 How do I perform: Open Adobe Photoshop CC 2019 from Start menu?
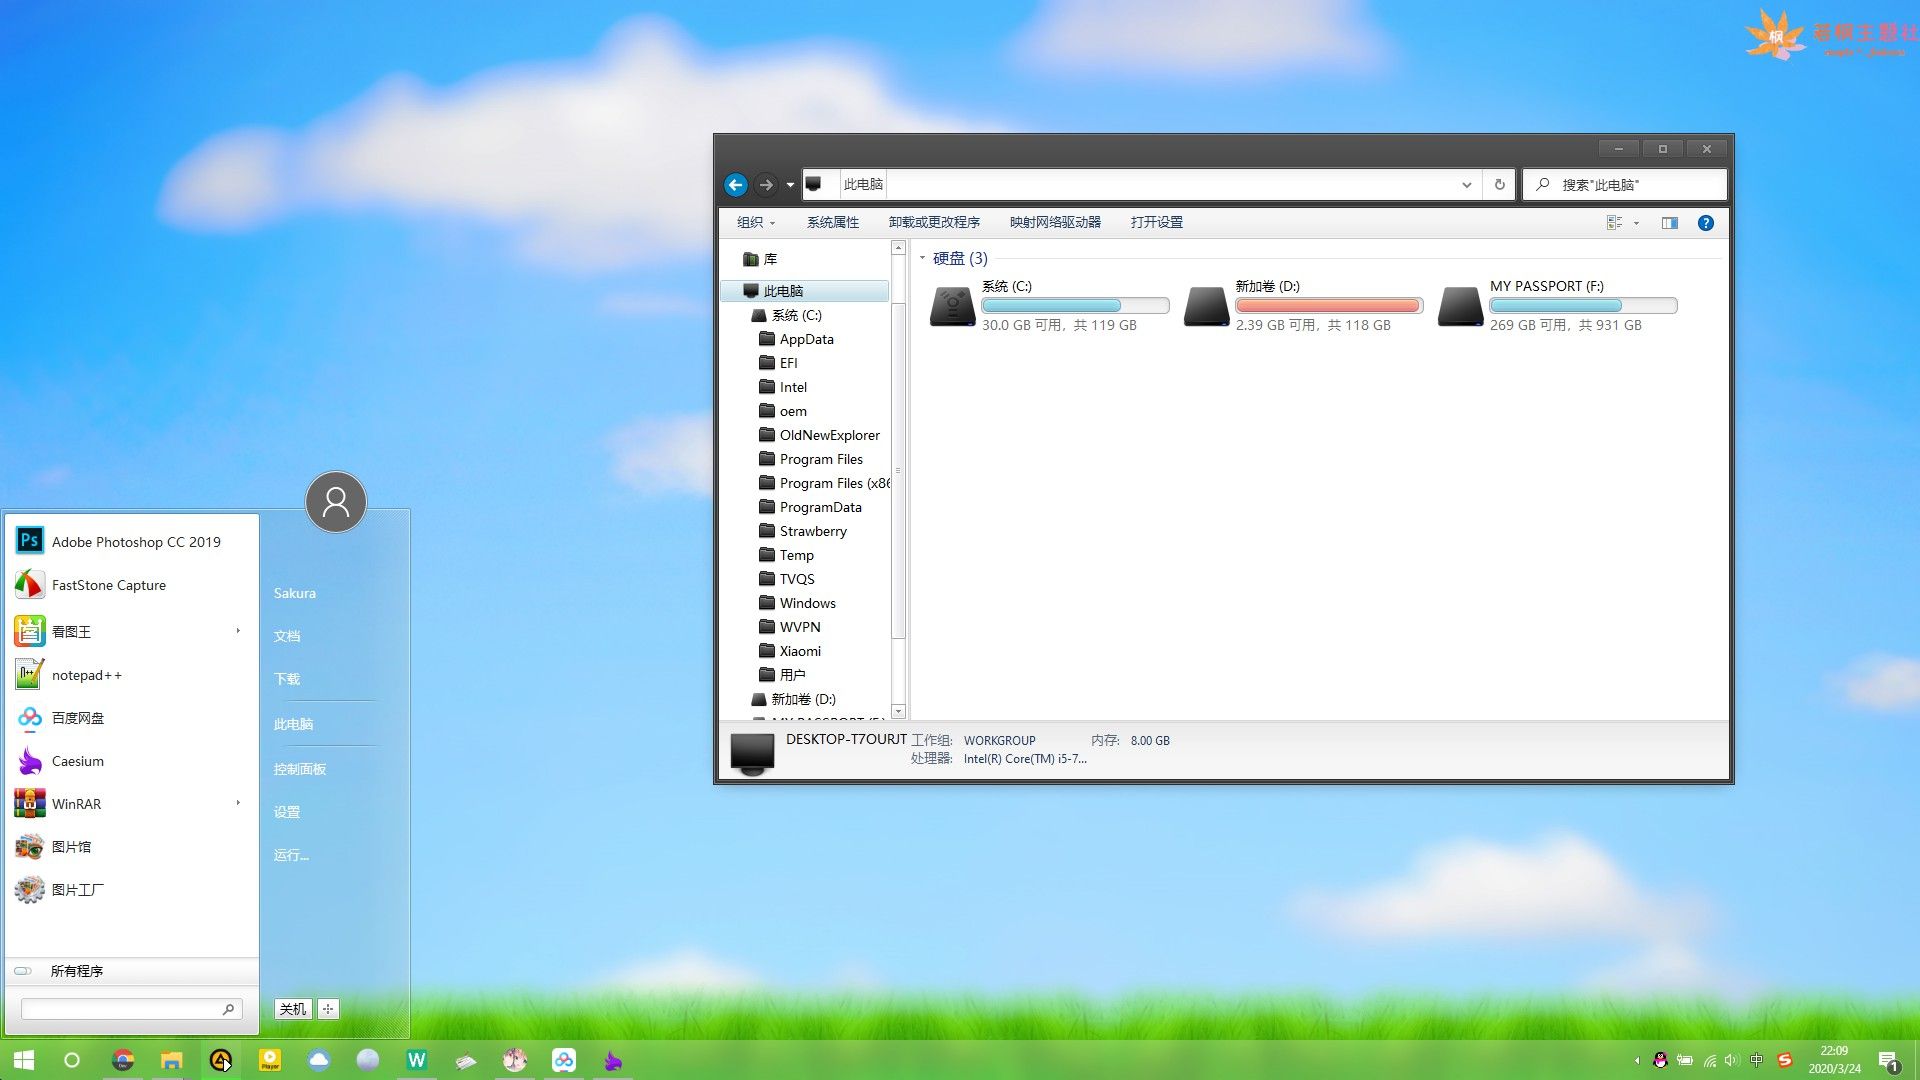pyautogui.click(x=131, y=541)
